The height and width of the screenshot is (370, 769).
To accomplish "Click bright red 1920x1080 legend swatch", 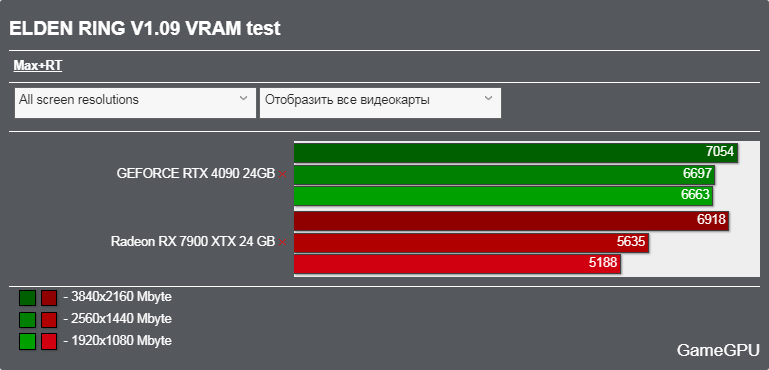I will click(x=49, y=342).
